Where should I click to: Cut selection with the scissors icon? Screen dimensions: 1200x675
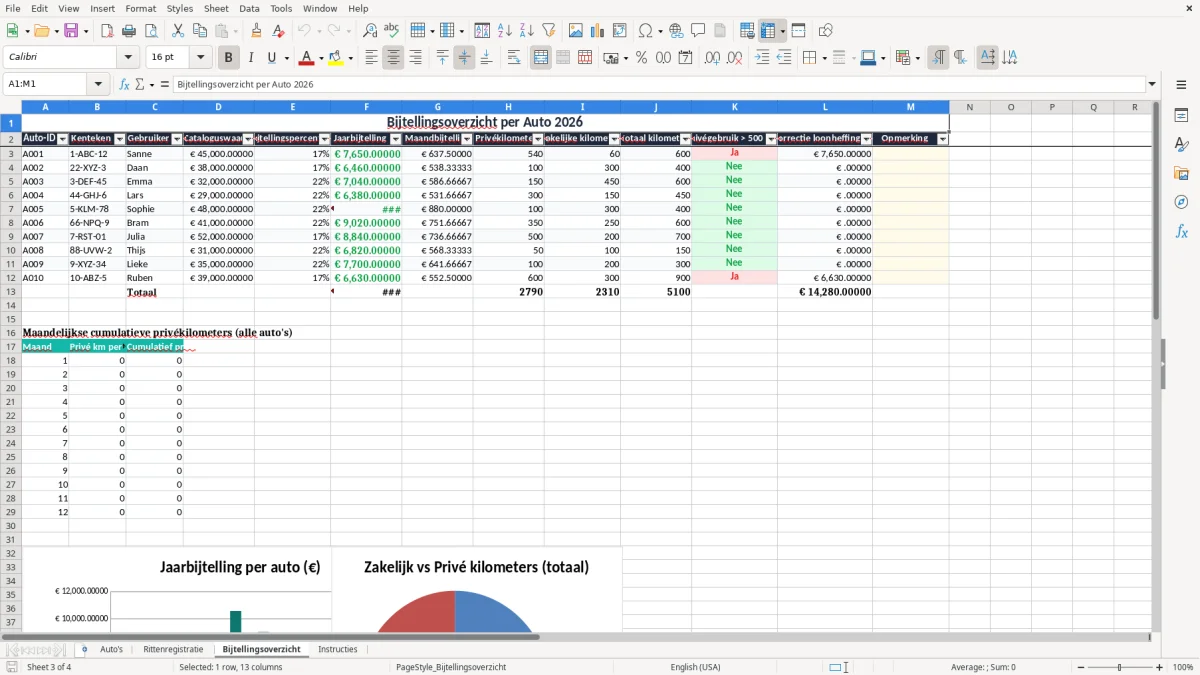177,31
